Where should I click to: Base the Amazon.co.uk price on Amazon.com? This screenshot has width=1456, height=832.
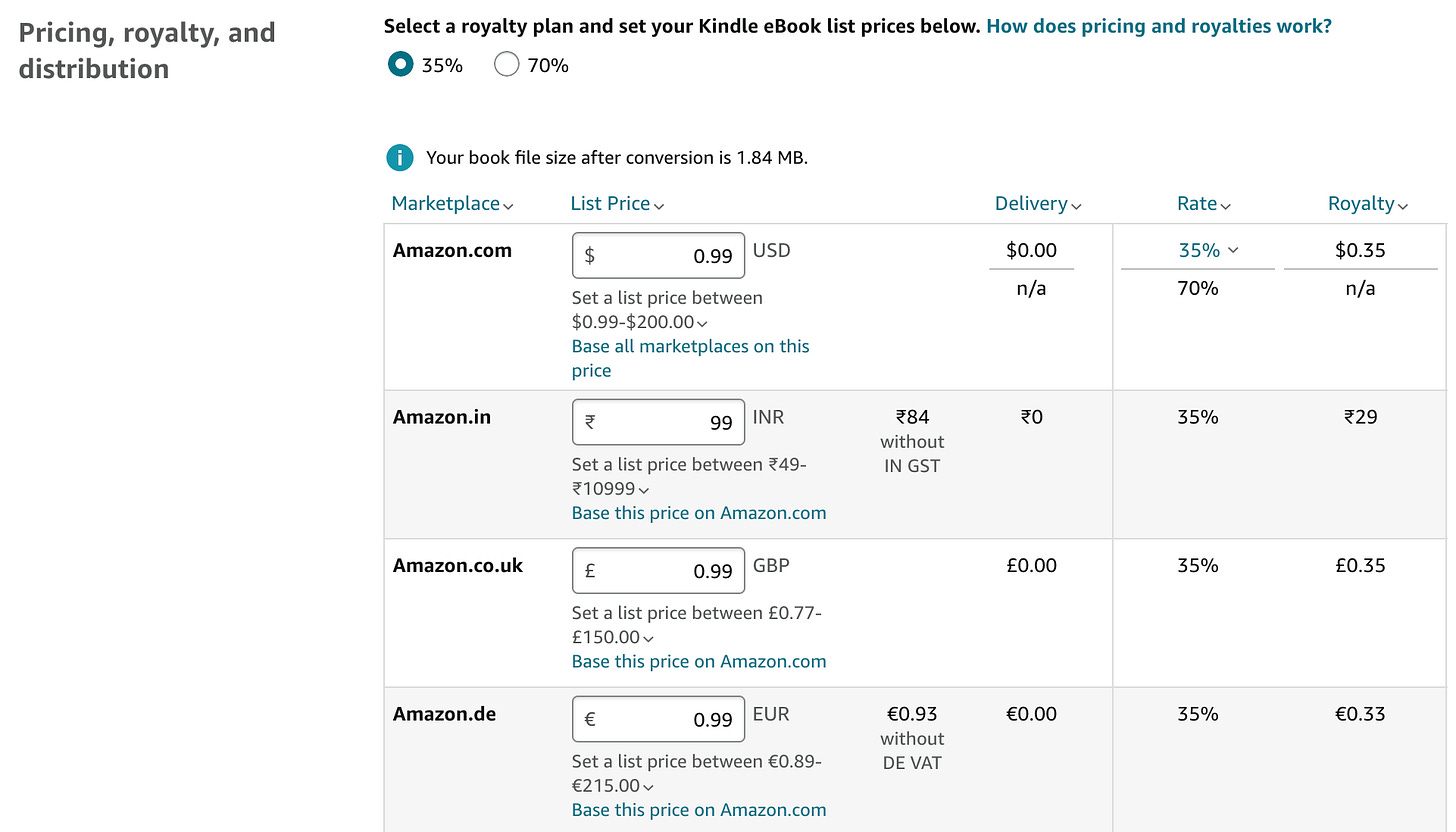(x=699, y=661)
